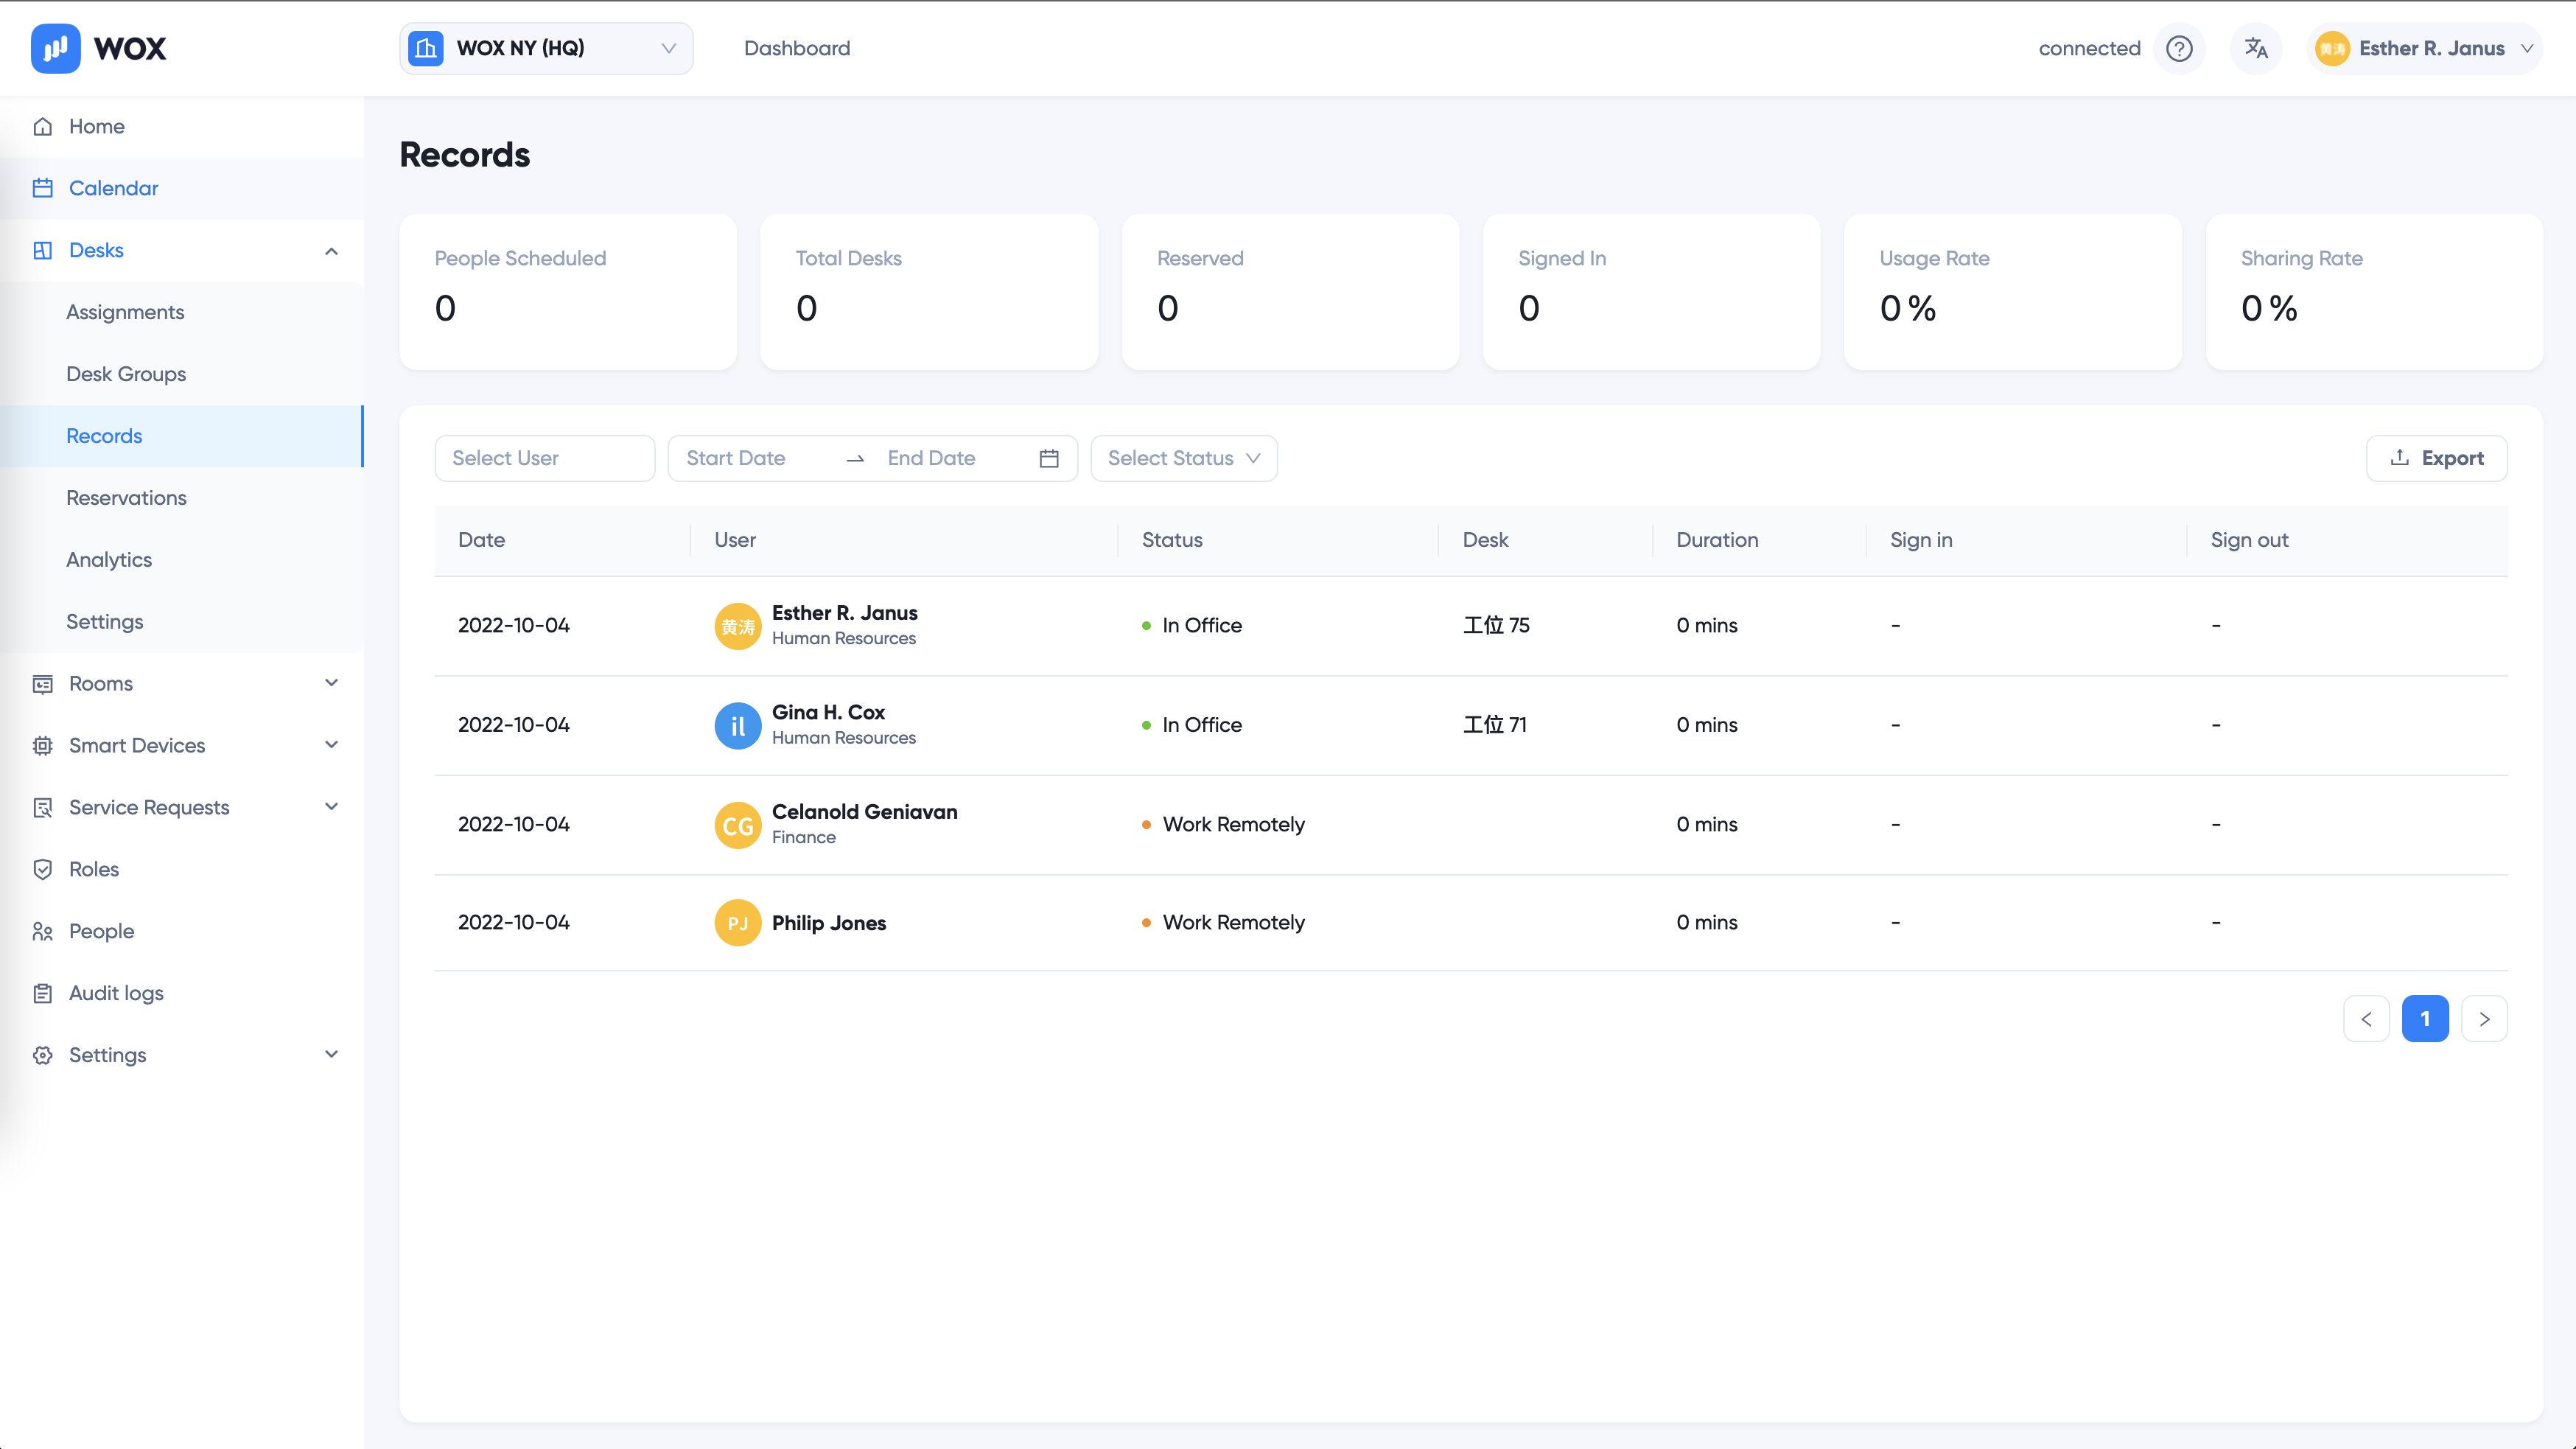This screenshot has height=1449, width=2576.
Task: Click the calendar icon in date range
Action: point(1049,458)
